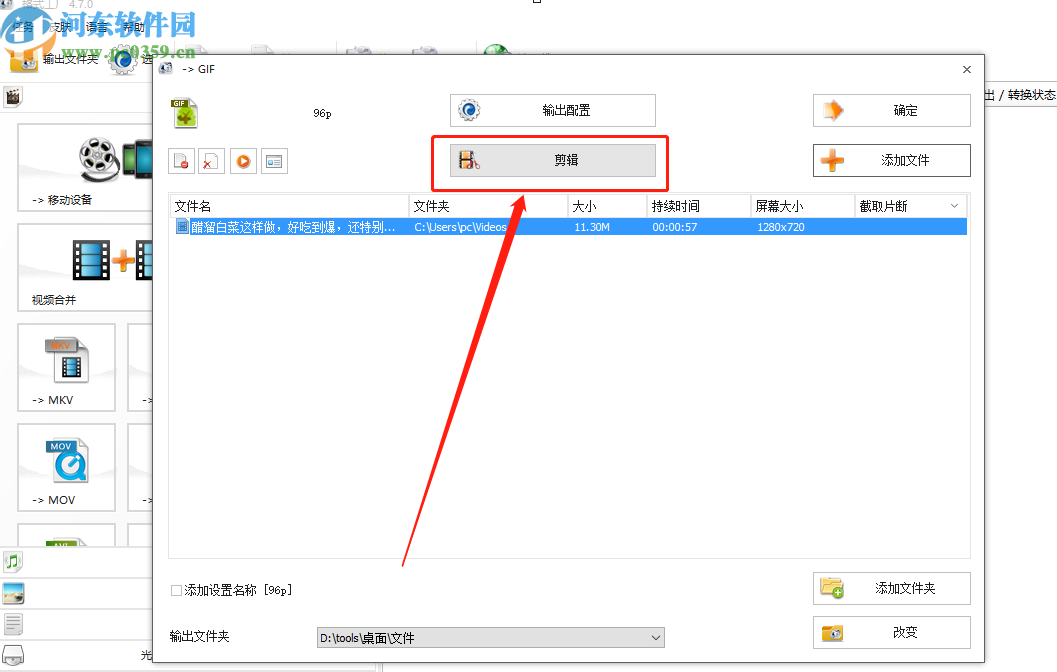1057x672 pixels.
Task: Expand the chevron beside 截取片断 header
Action: click(x=955, y=206)
